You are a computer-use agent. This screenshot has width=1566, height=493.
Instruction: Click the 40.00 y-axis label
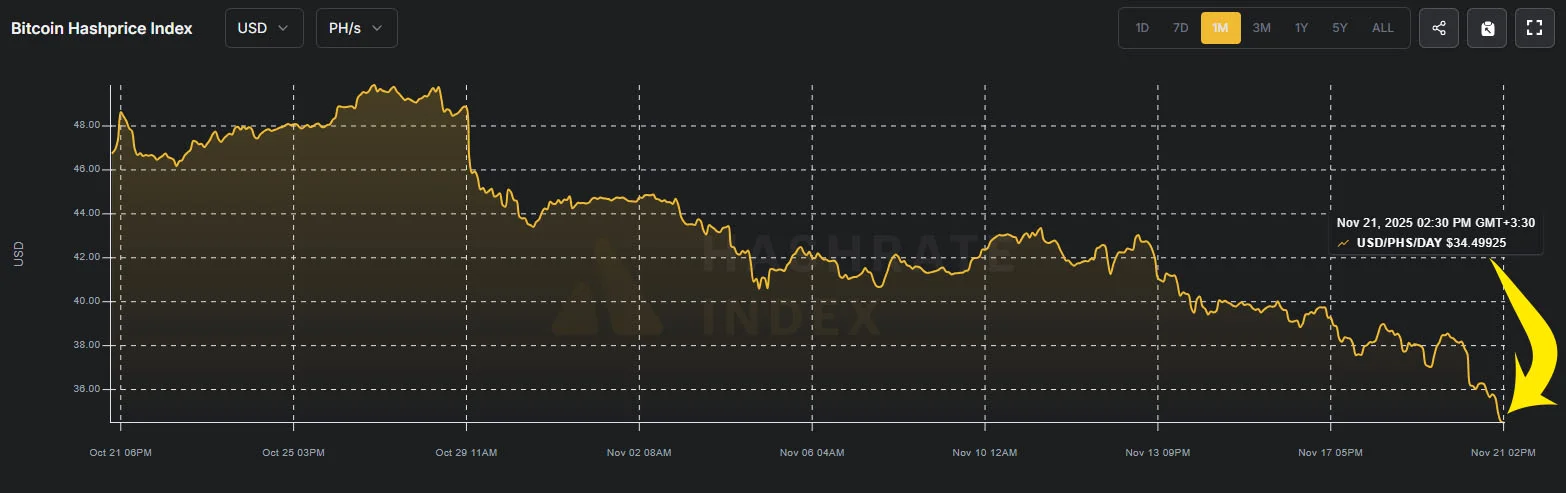click(x=87, y=301)
